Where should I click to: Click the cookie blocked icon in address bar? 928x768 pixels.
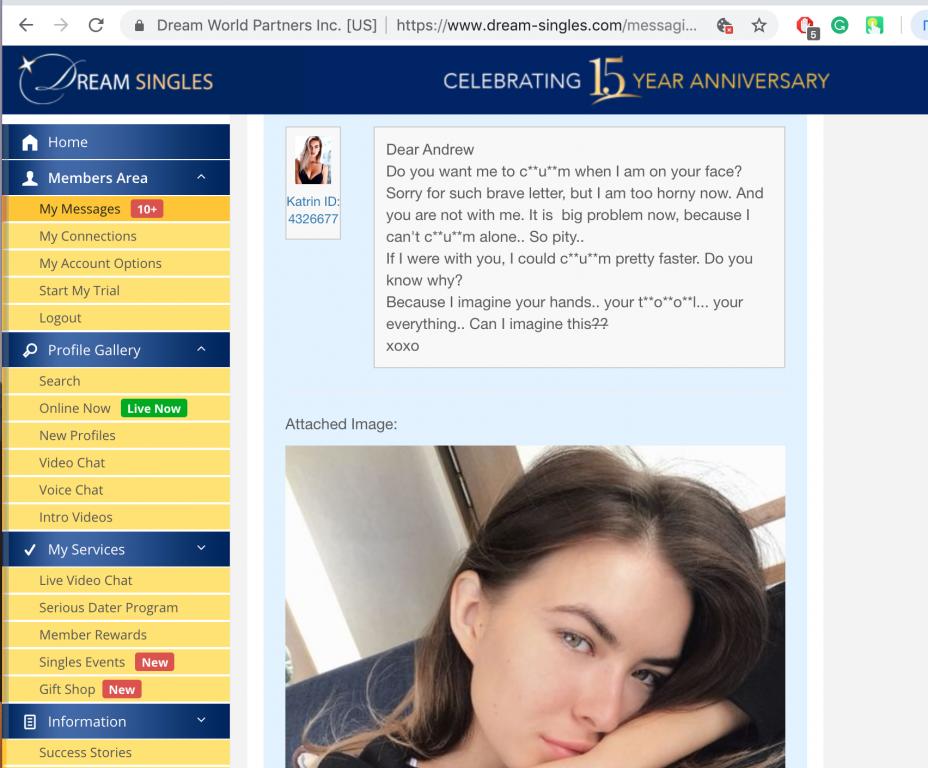(x=725, y=27)
